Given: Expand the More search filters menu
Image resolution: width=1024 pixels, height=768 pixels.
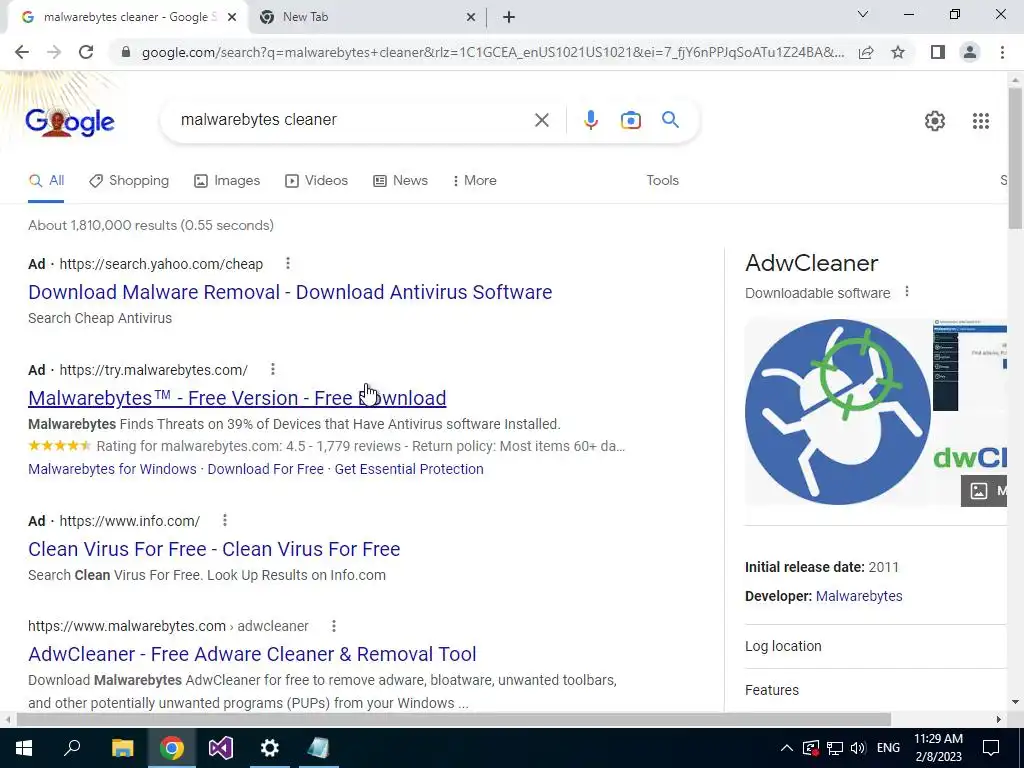Looking at the screenshot, I should pyautogui.click(x=475, y=180).
